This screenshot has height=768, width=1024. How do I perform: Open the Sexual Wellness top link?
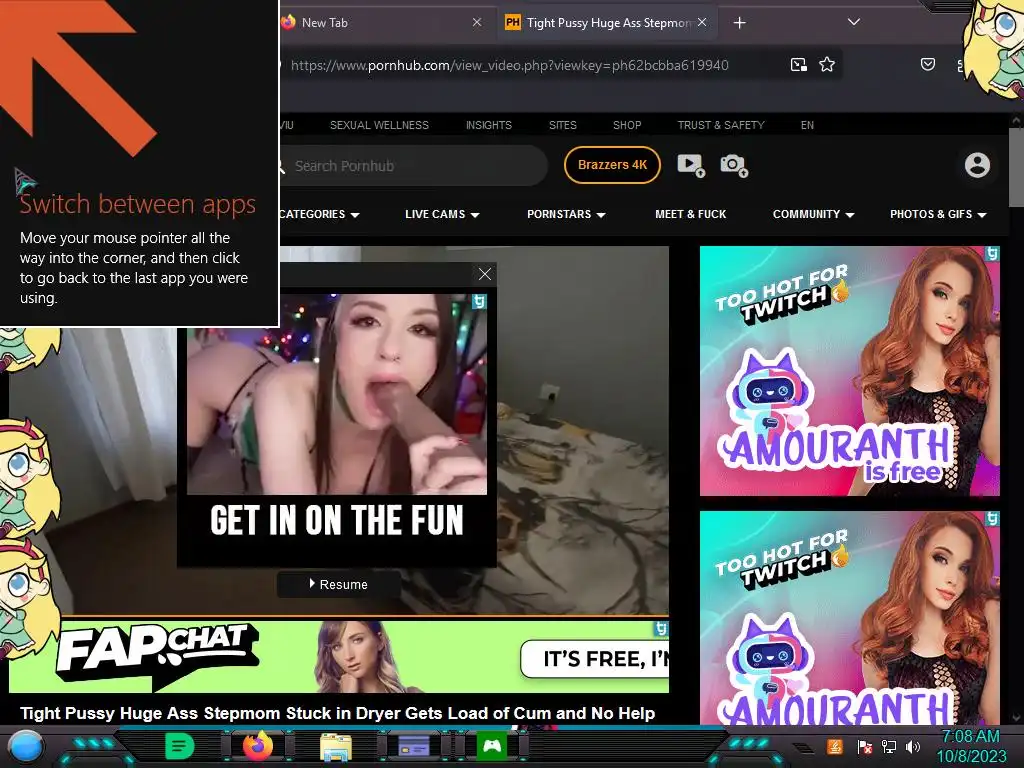tap(379, 125)
